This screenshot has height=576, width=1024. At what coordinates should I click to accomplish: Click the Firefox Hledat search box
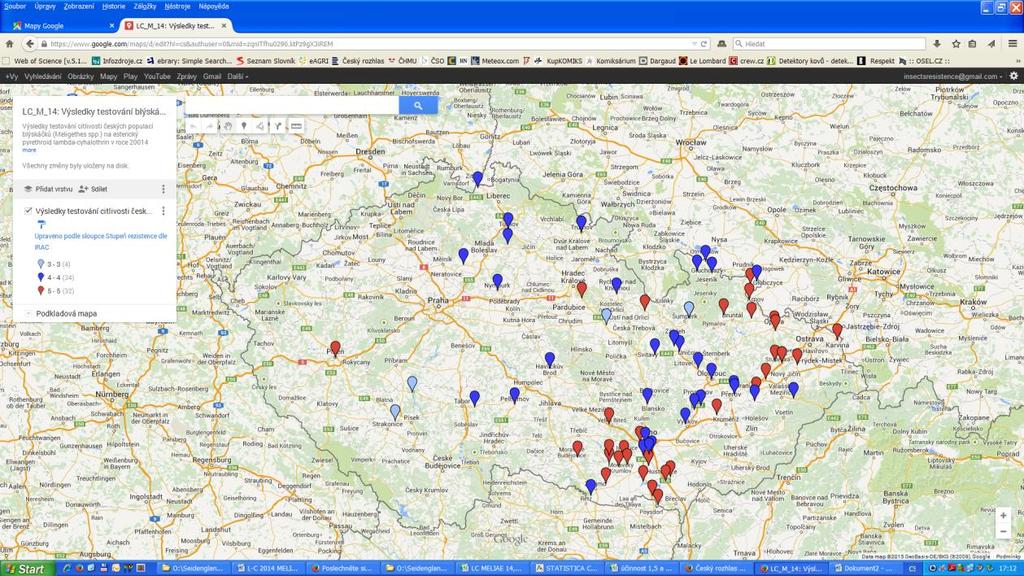point(829,44)
